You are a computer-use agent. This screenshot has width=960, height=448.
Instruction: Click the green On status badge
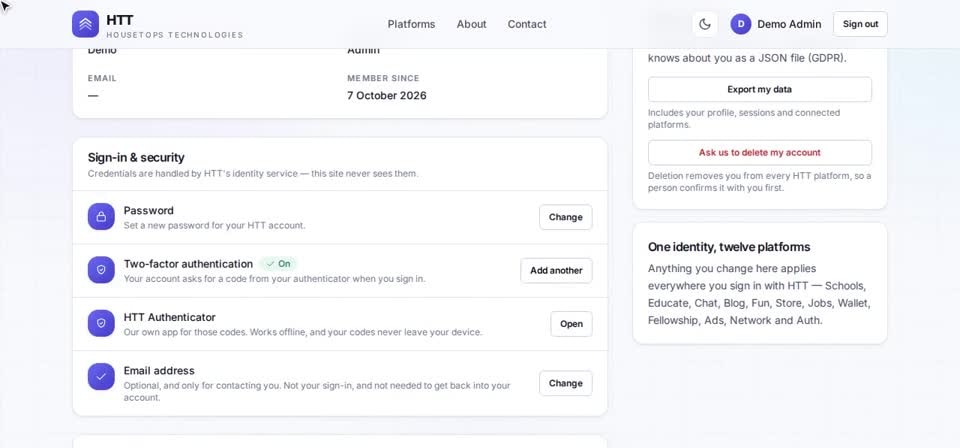coord(279,264)
